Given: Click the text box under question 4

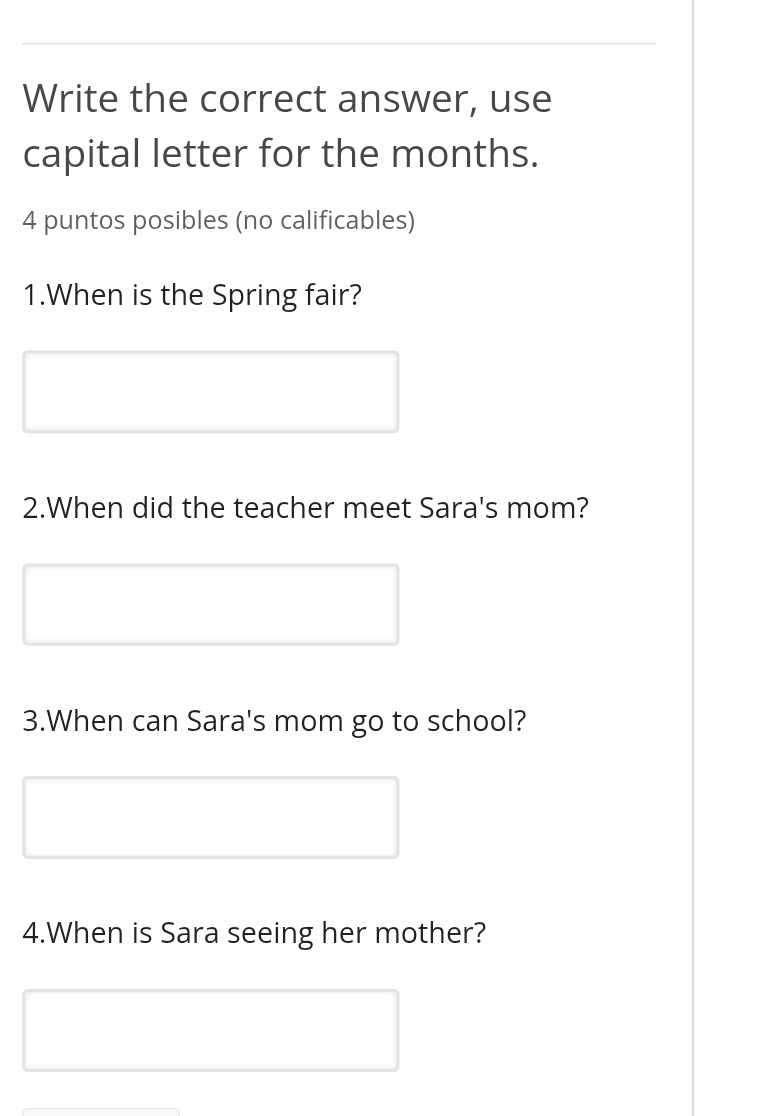Looking at the screenshot, I should pos(210,1030).
